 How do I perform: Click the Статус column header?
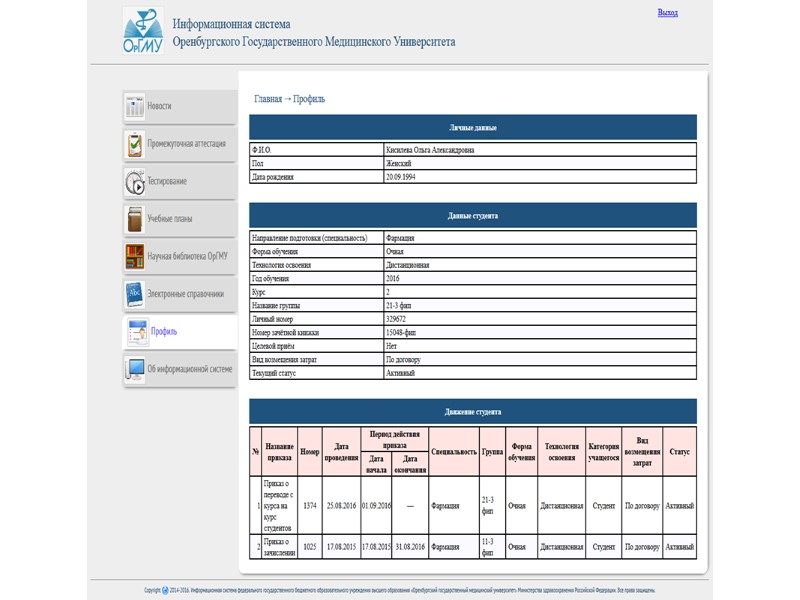pyautogui.click(x=680, y=452)
